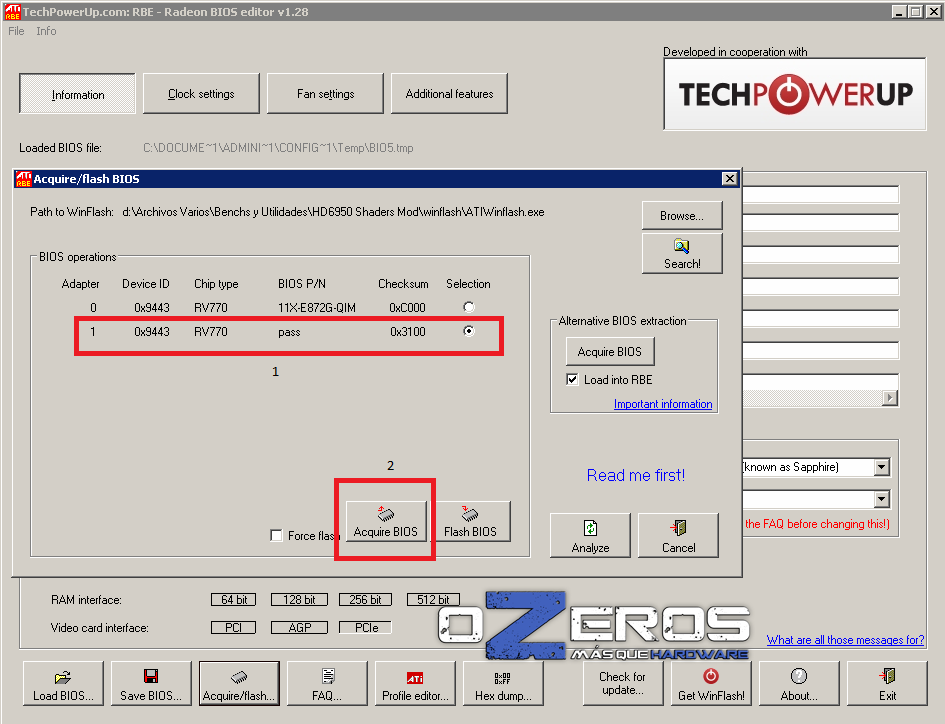Enable the Force flash checkbox

pyautogui.click(x=277, y=535)
